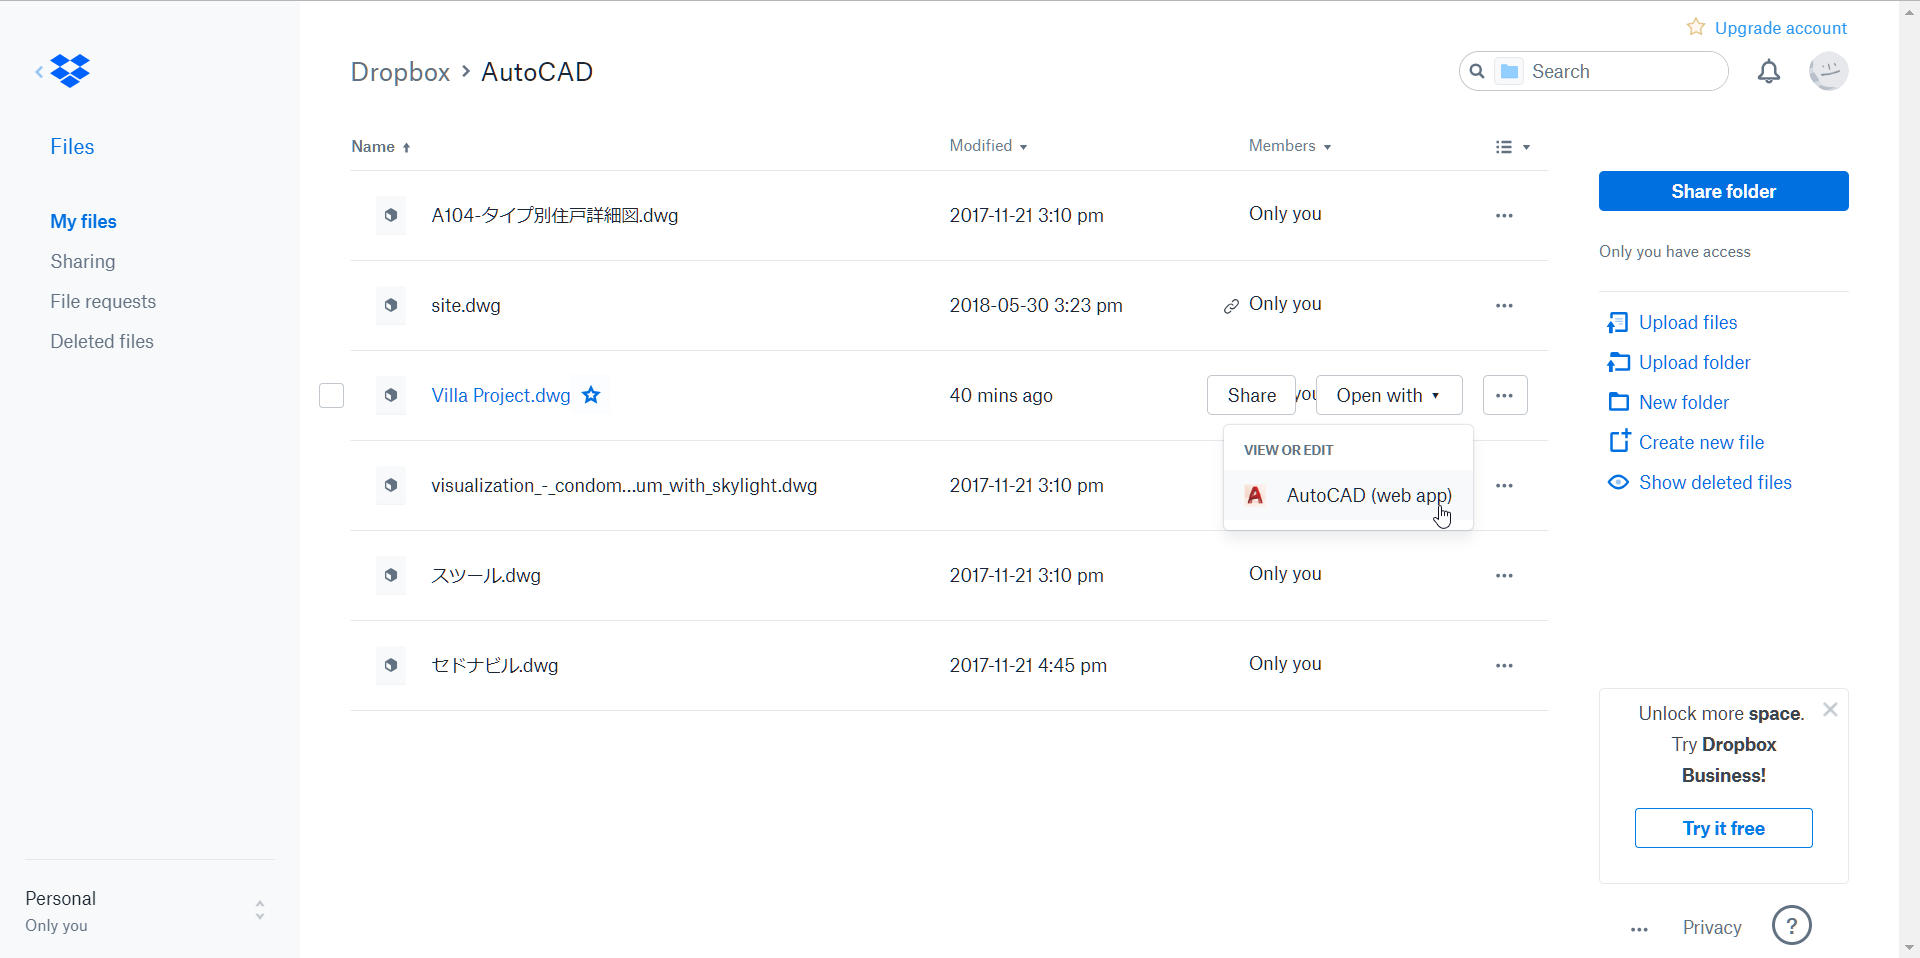
Task: Click the page scrollbar down arrow
Action: [x=1909, y=947]
